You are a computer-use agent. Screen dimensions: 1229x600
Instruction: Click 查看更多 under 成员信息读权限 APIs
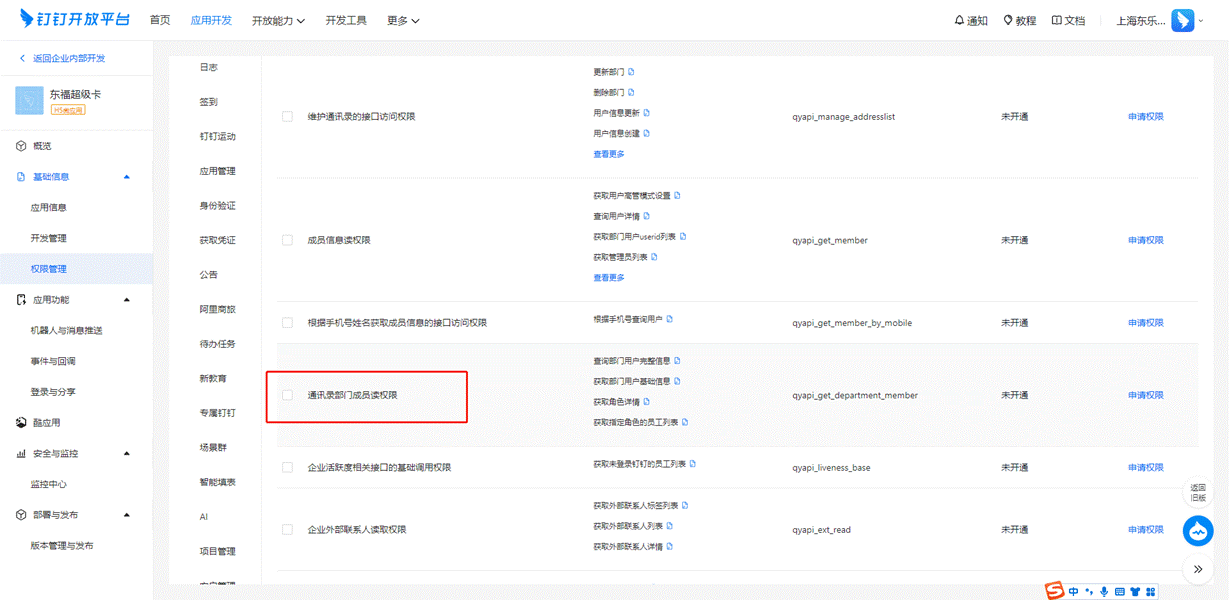pos(609,278)
